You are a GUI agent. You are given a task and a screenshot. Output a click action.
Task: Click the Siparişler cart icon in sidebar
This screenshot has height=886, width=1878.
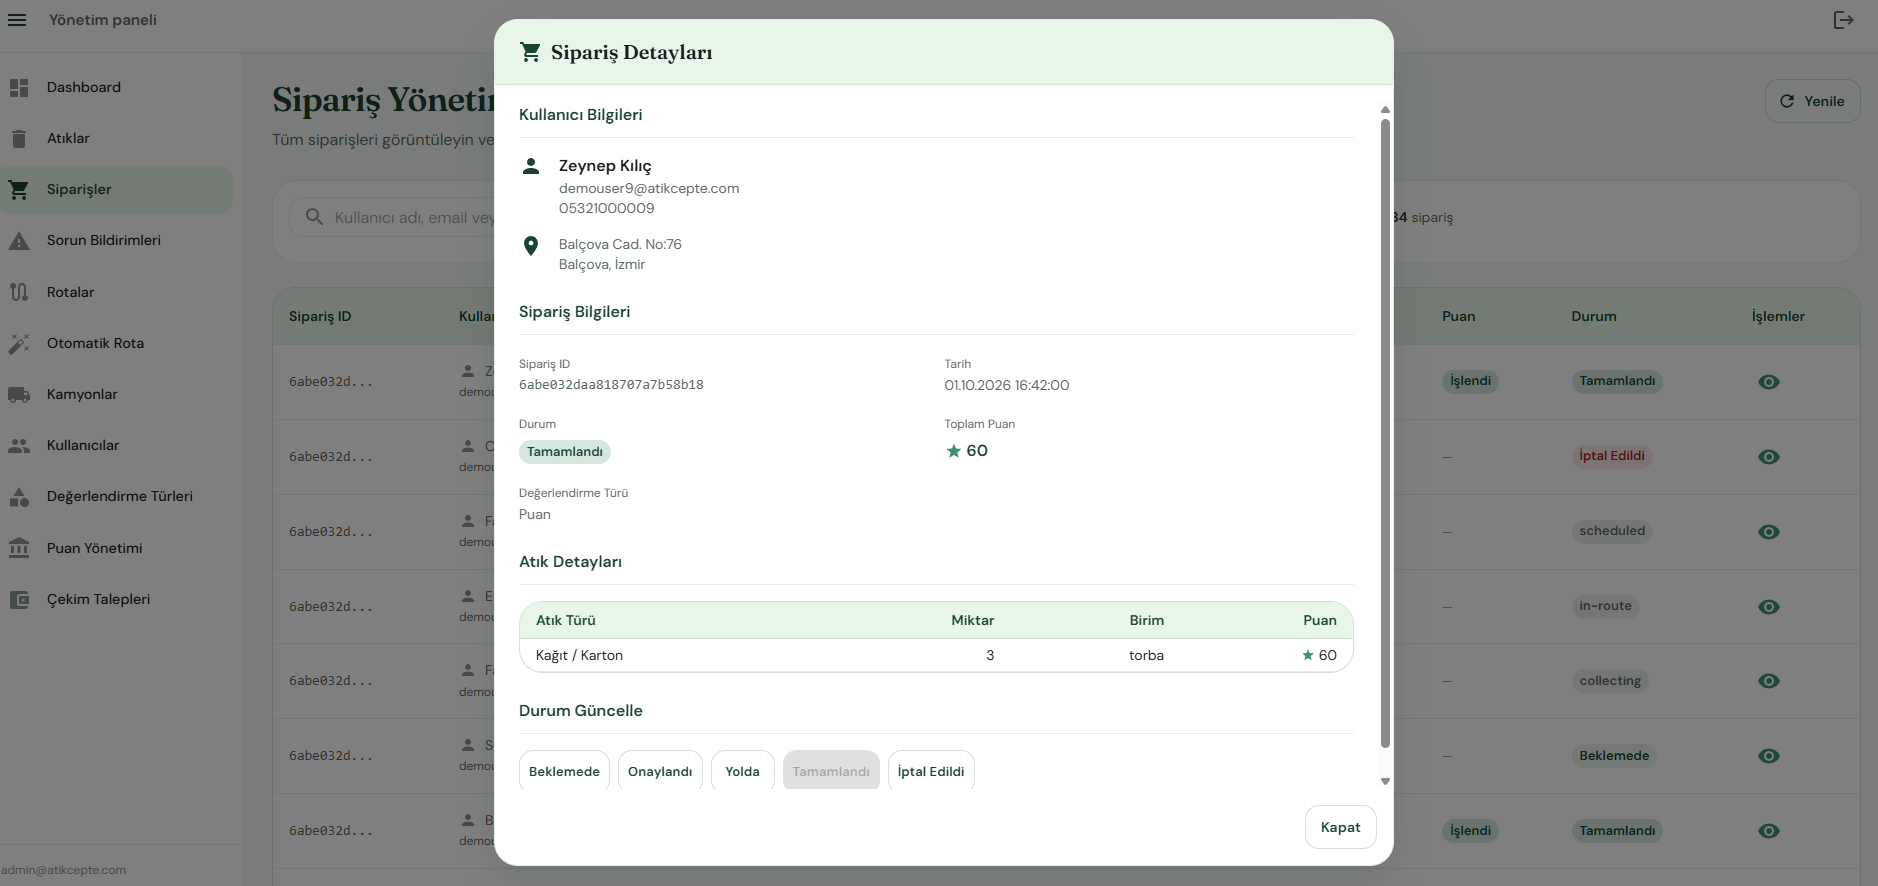point(19,190)
